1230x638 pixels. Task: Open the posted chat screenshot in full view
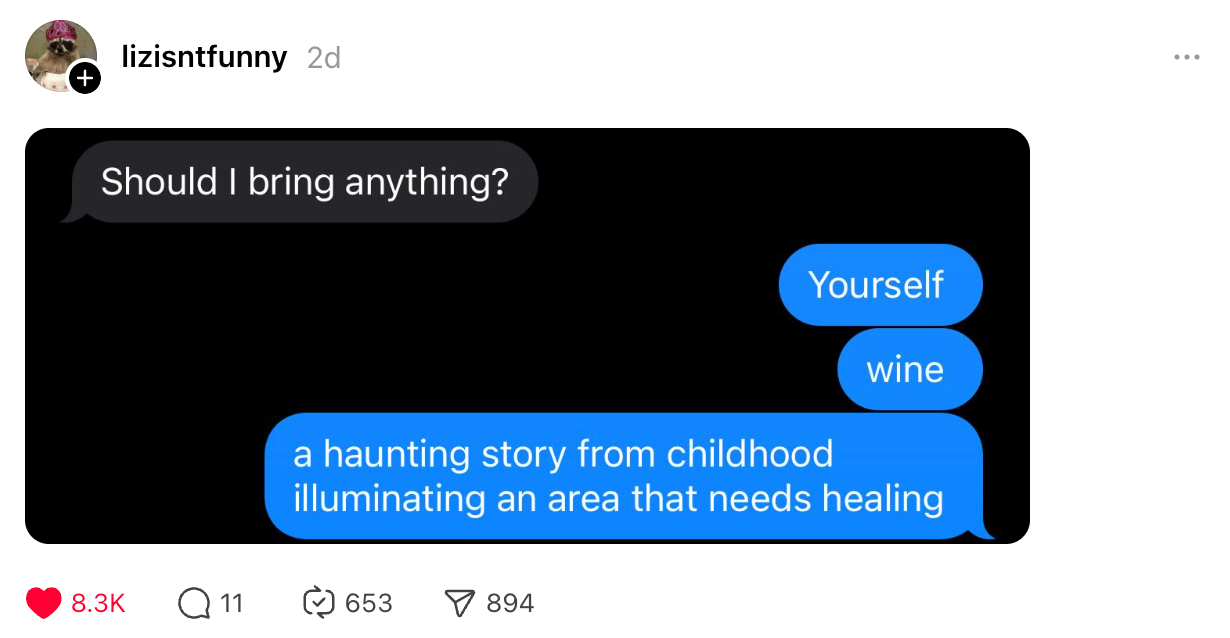[527, 336]
